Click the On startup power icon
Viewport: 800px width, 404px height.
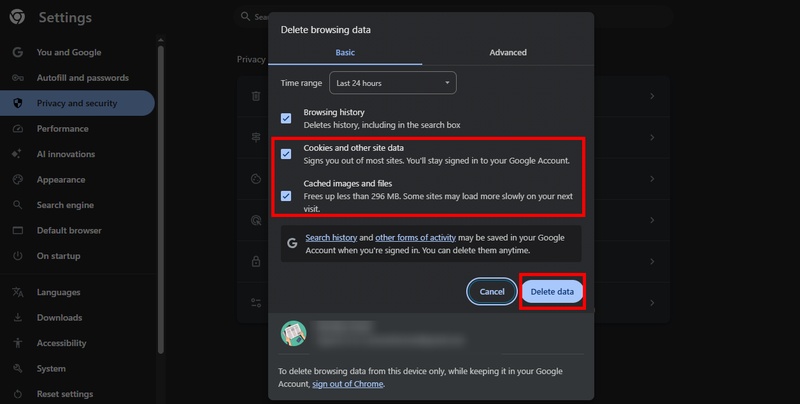coord(18,256)
